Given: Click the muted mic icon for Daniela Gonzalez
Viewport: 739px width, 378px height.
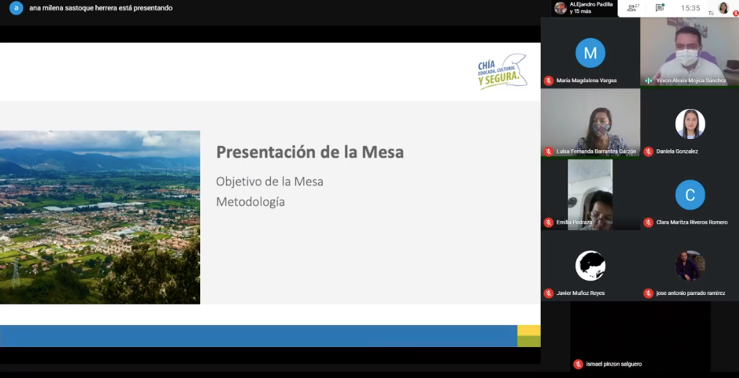Looking at the screenshot, I should click(649, 151).
